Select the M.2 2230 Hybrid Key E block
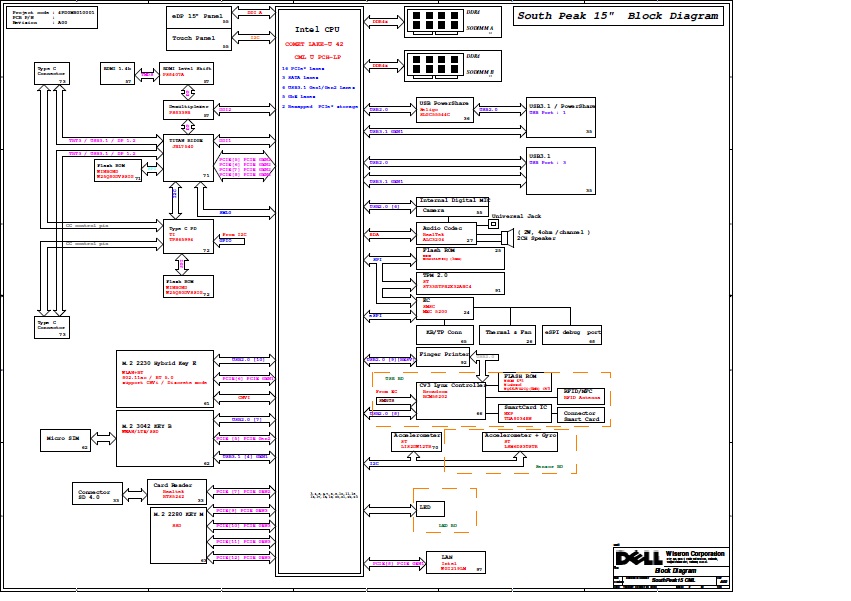851x601 pixels. point(165,379)
